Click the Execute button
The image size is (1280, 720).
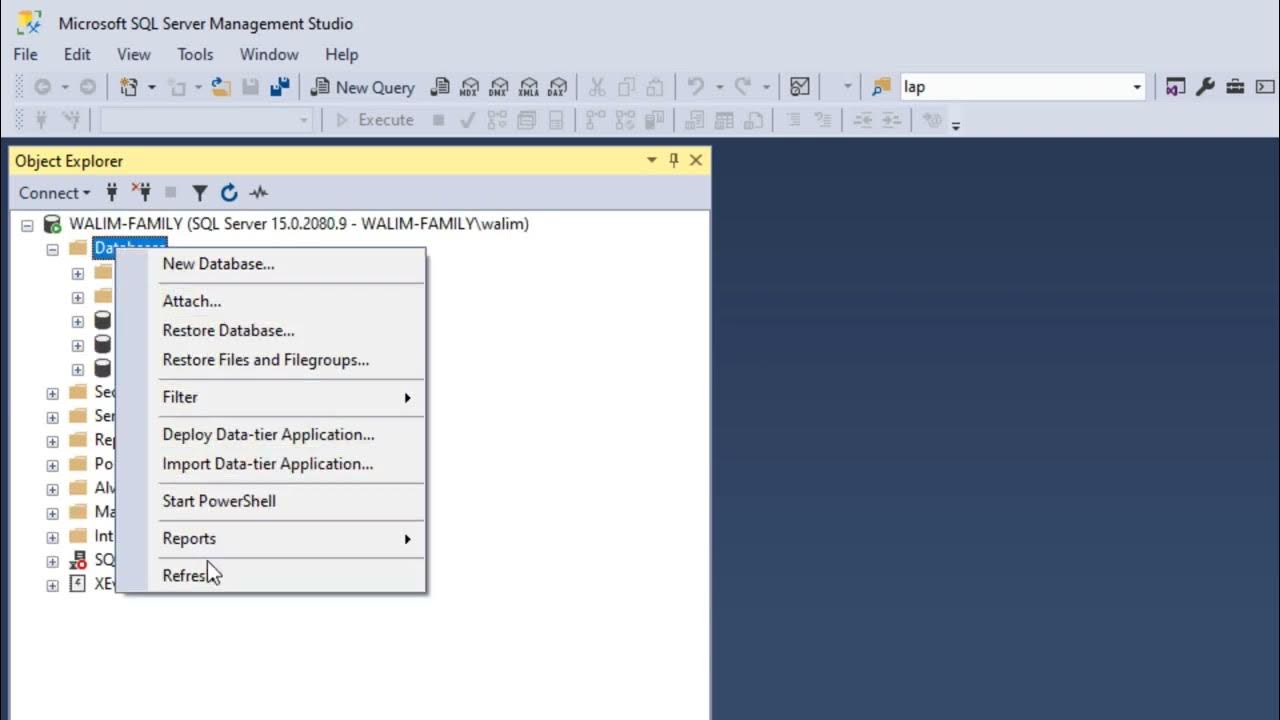coord(374,120)
